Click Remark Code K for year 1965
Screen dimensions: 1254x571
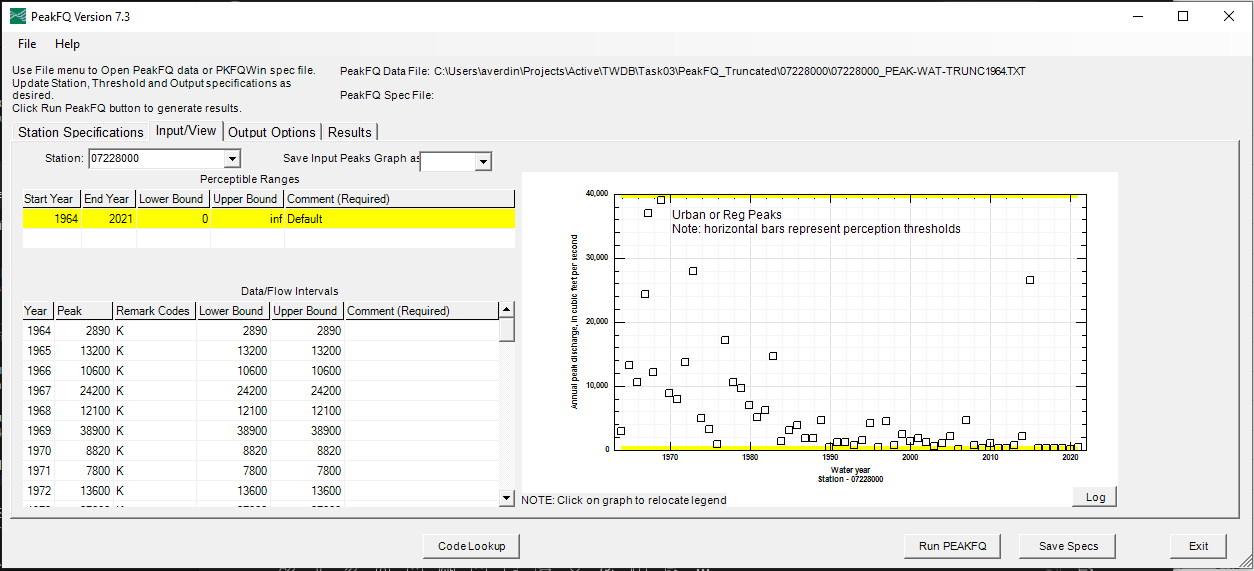155,351
